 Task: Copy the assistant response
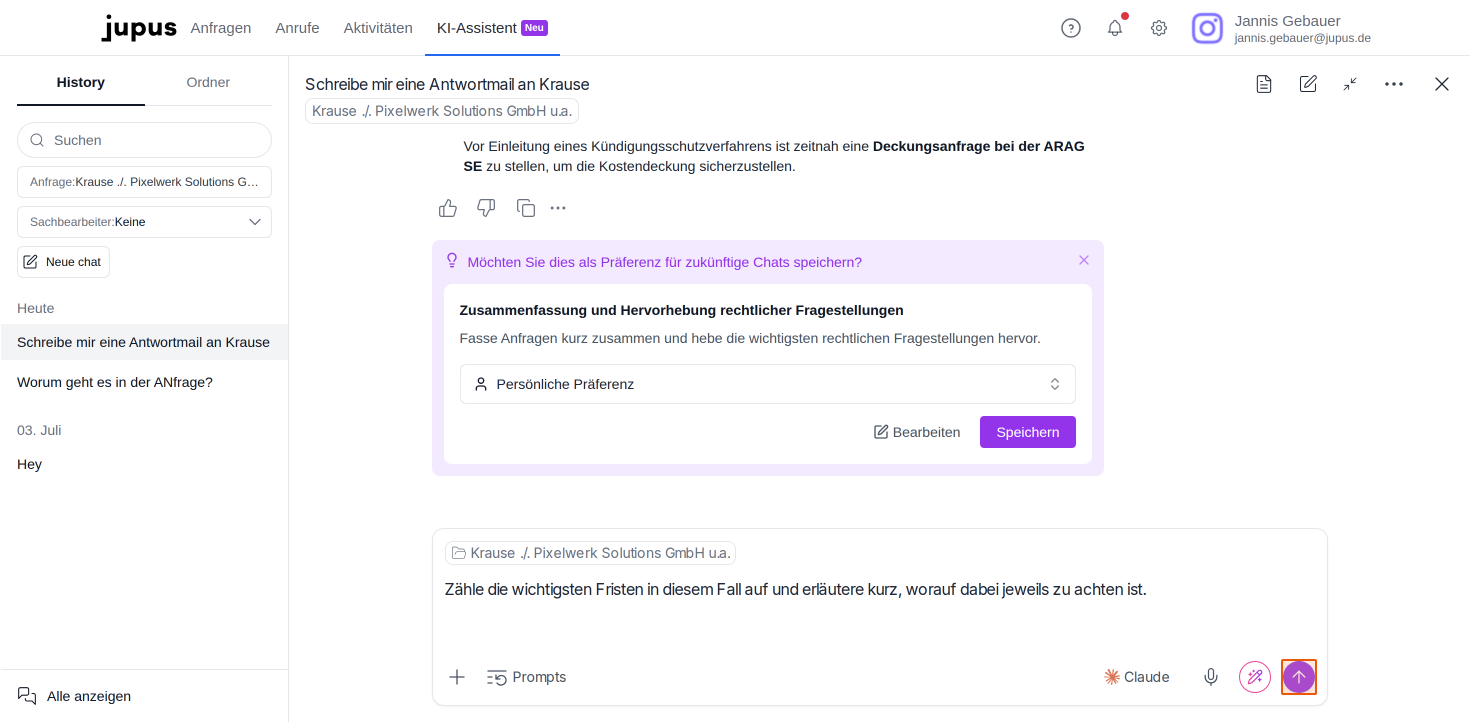click(x=526, y=208)
